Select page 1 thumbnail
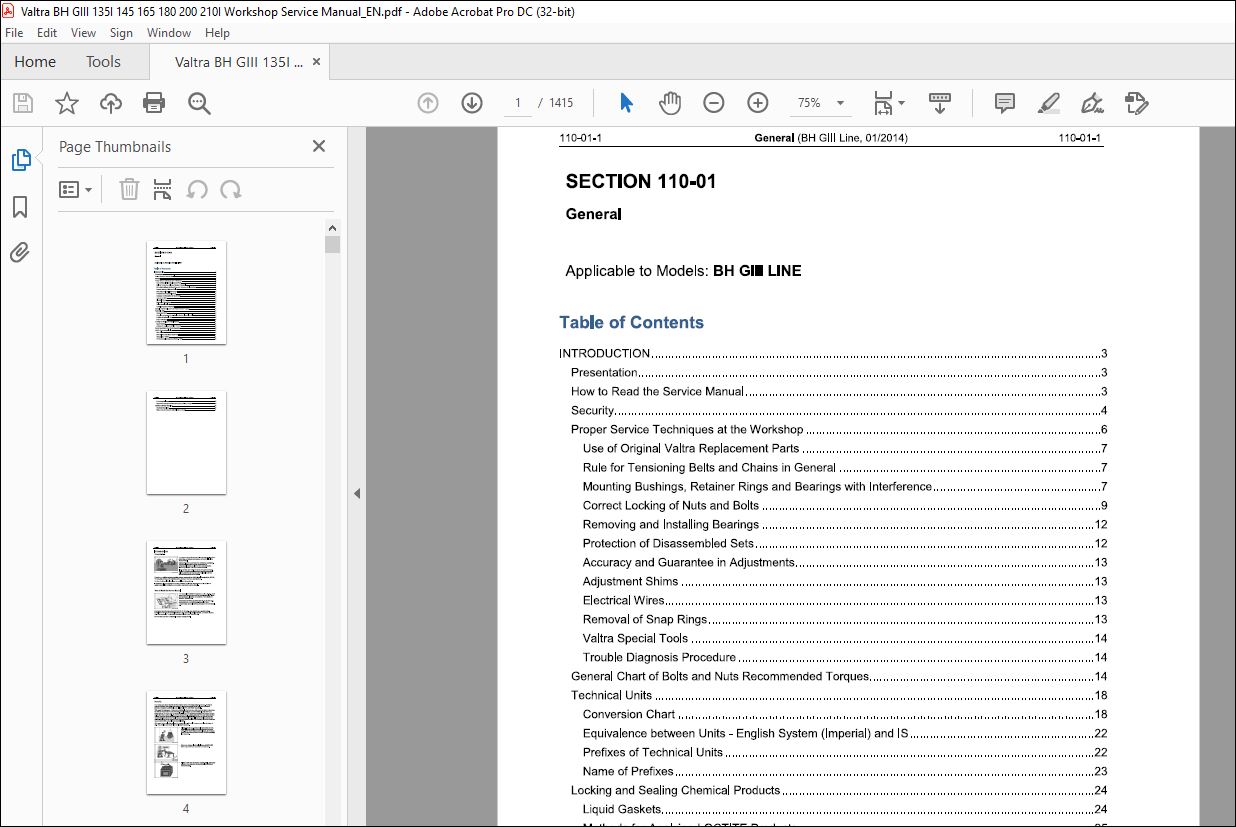 pos(186,292)
